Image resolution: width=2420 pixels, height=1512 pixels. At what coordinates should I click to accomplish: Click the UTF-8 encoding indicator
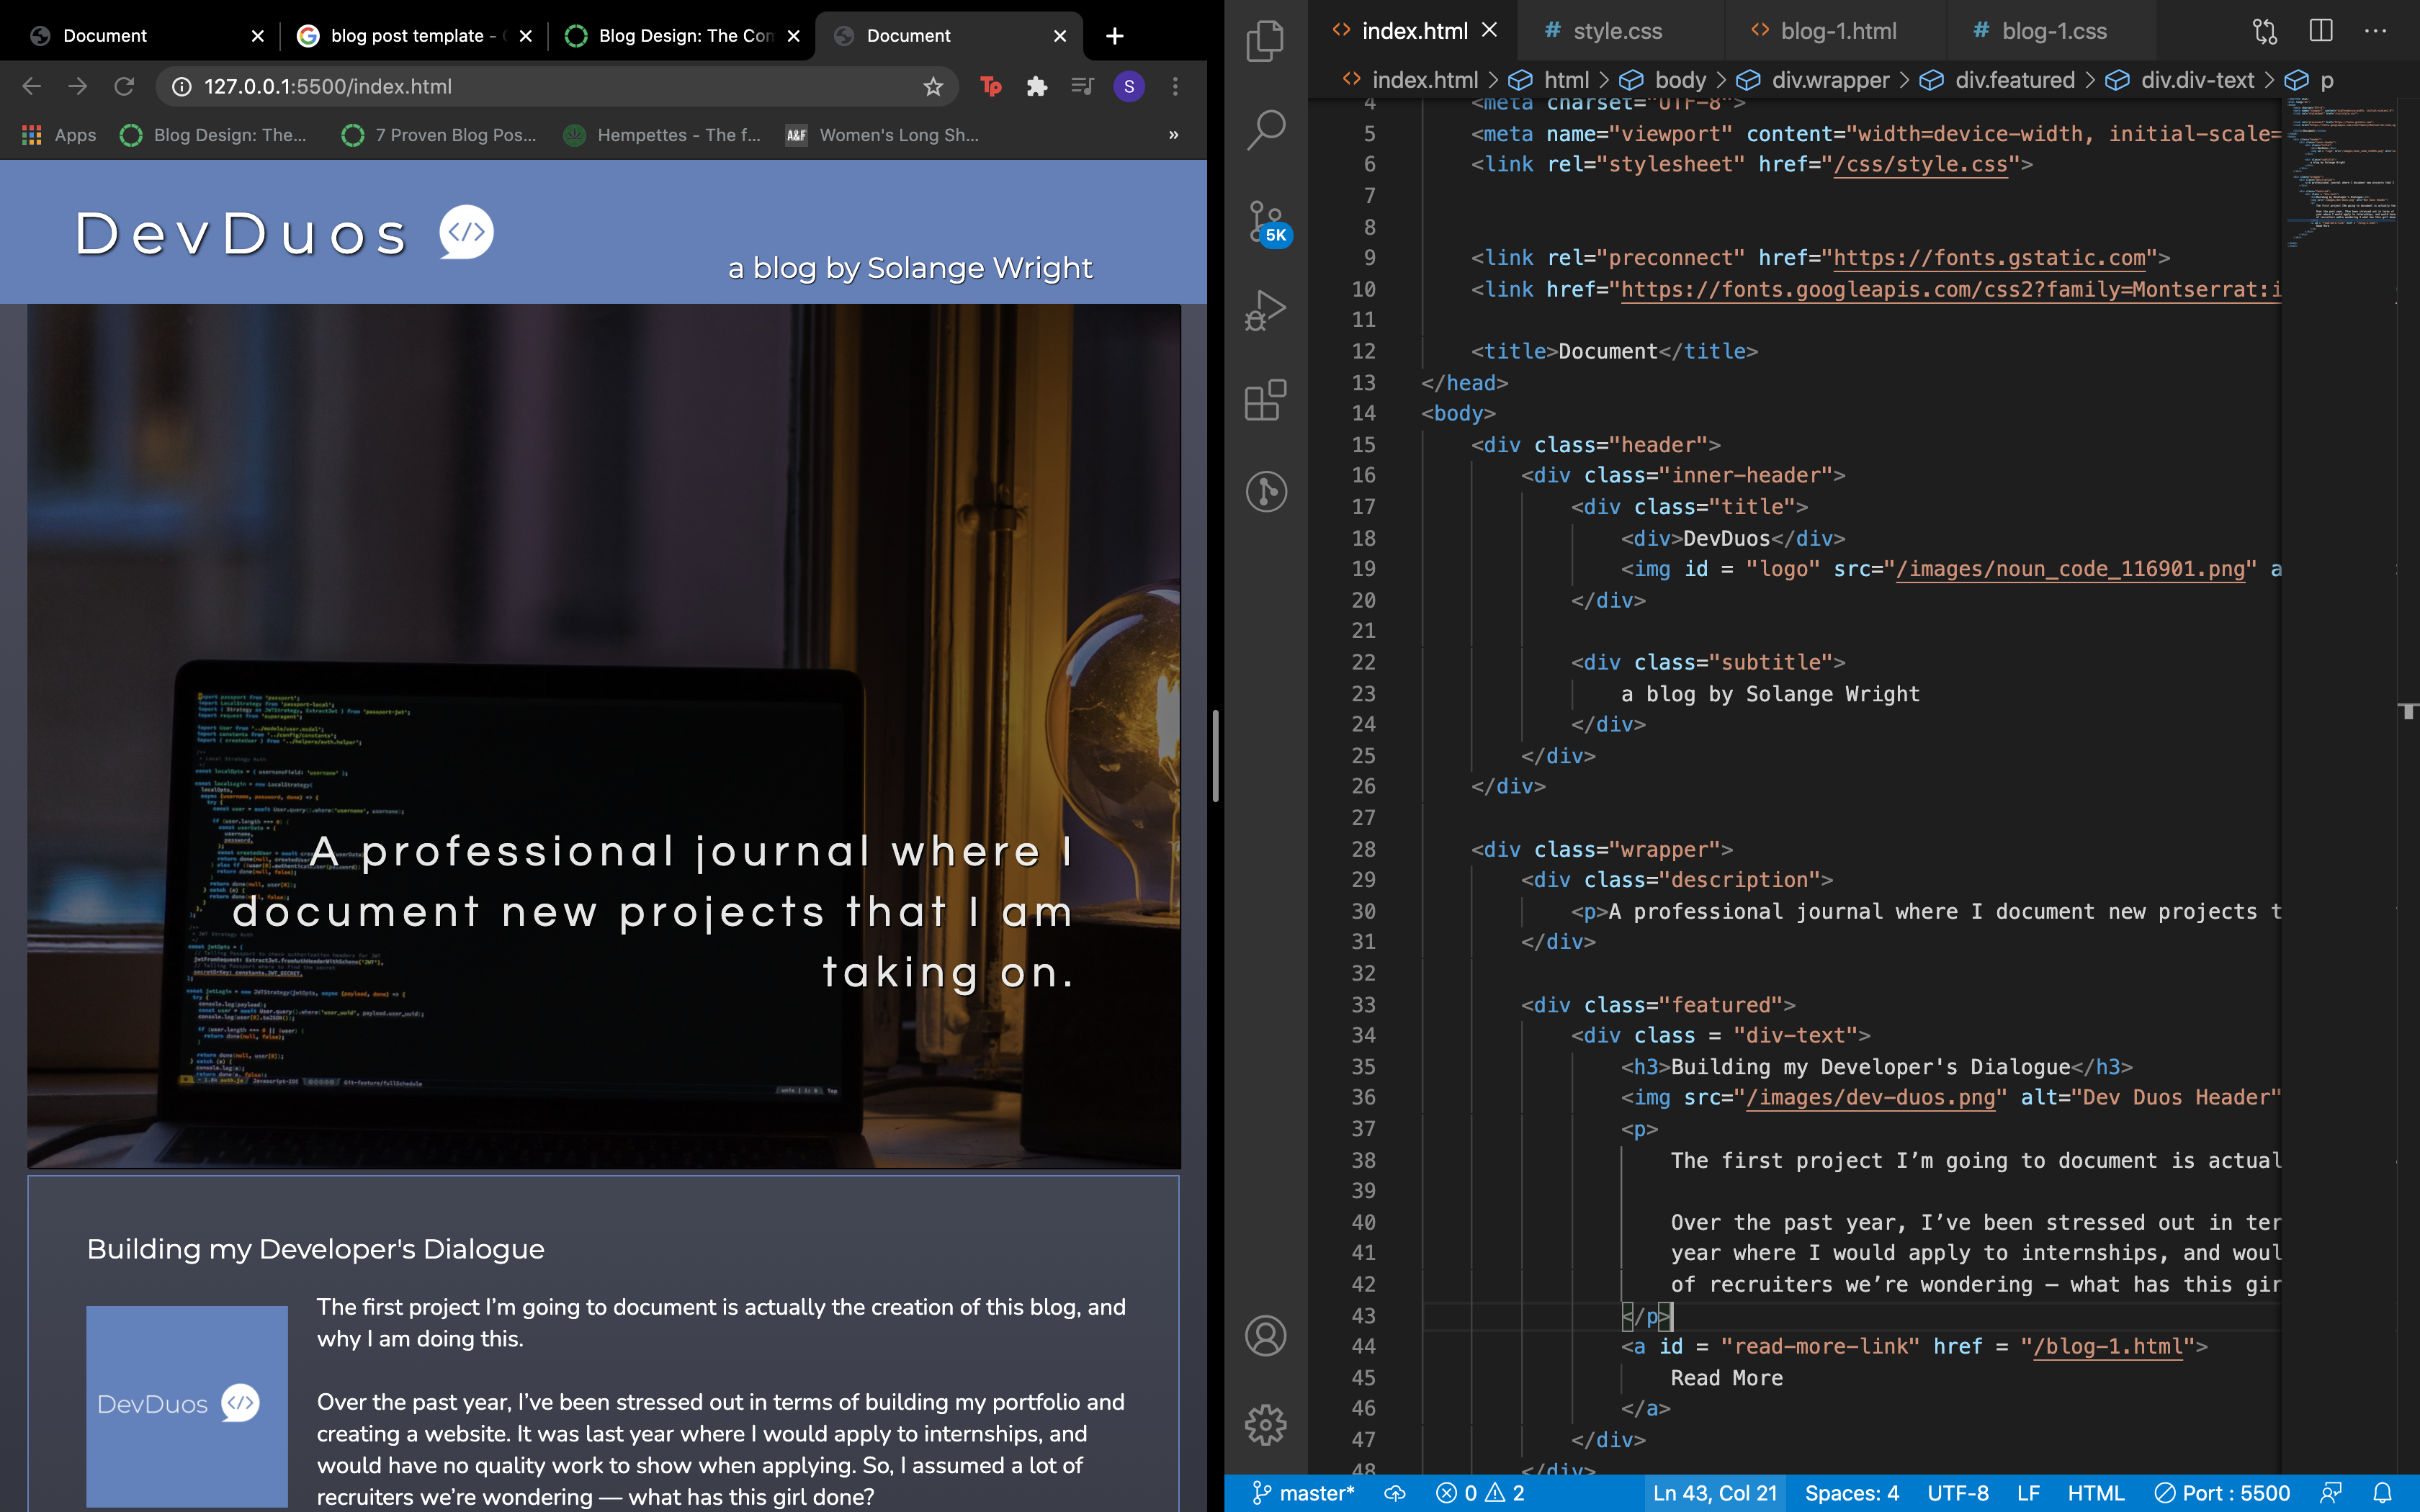(1958, 1493)
